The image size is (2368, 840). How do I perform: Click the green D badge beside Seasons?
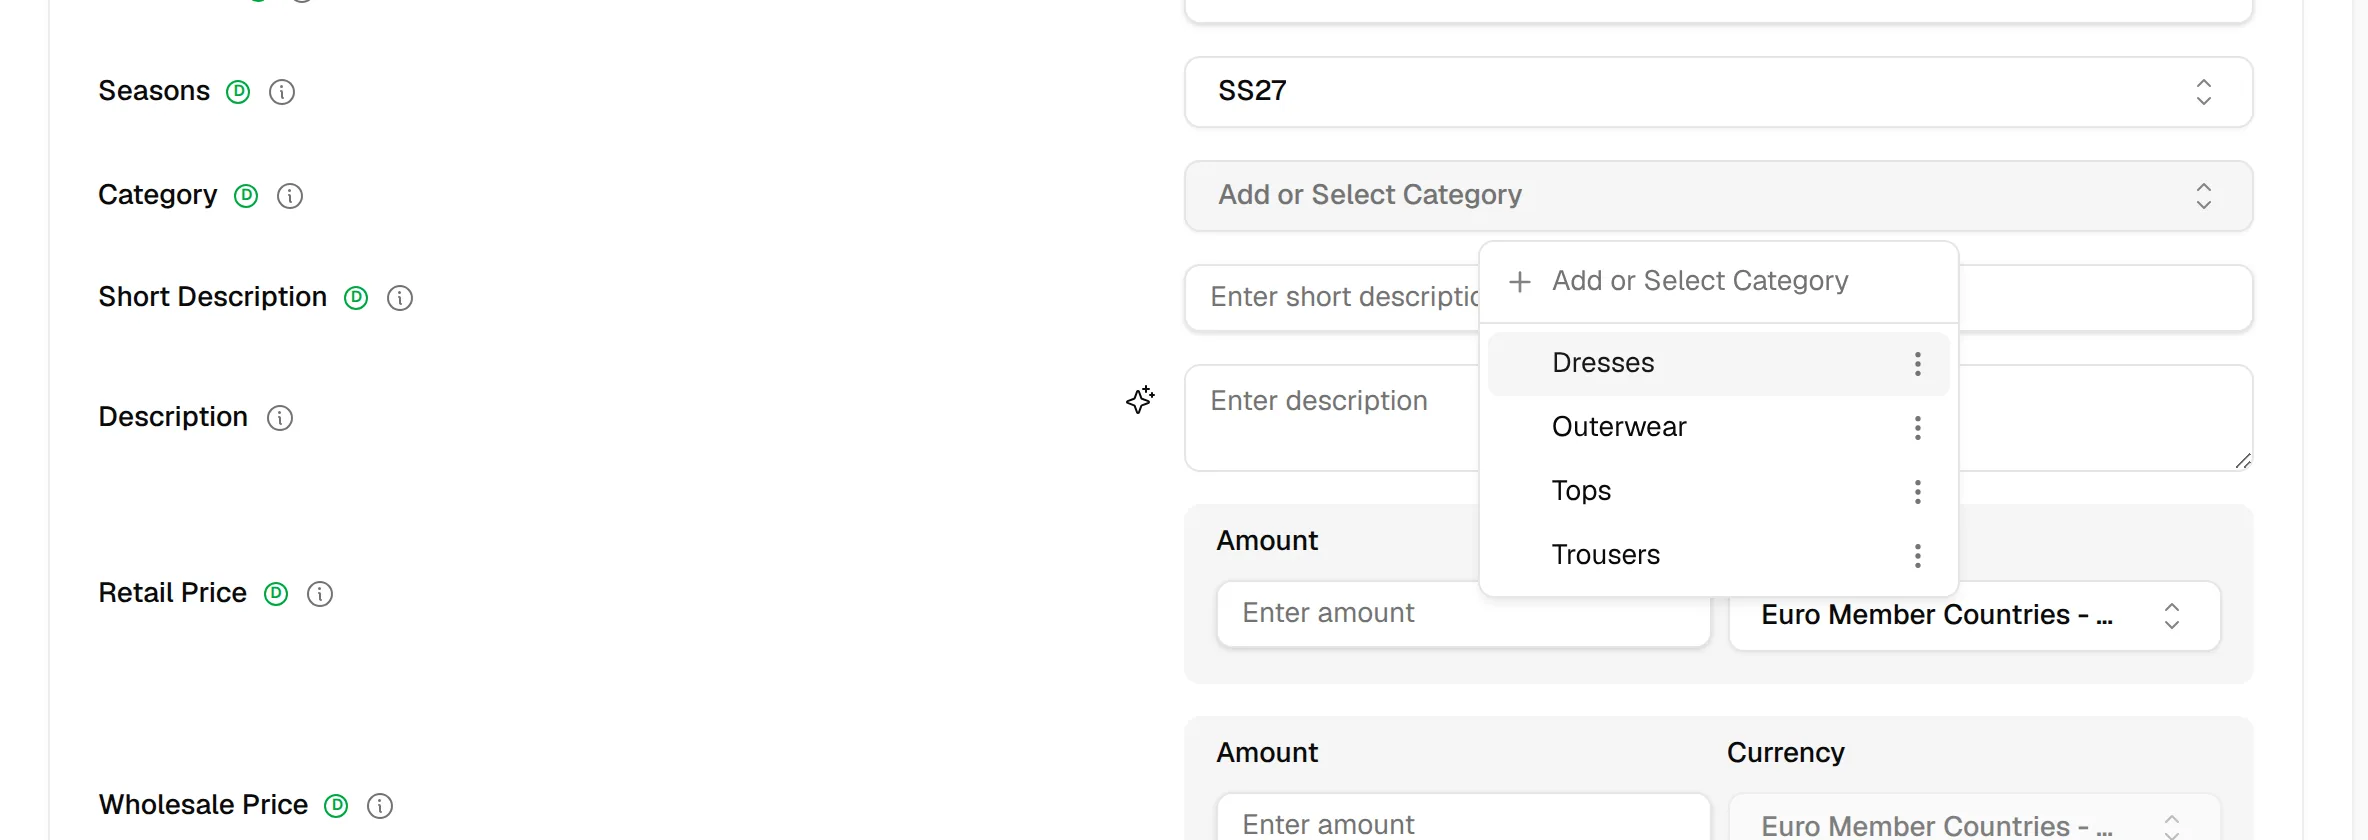click(x=238, y=92)
